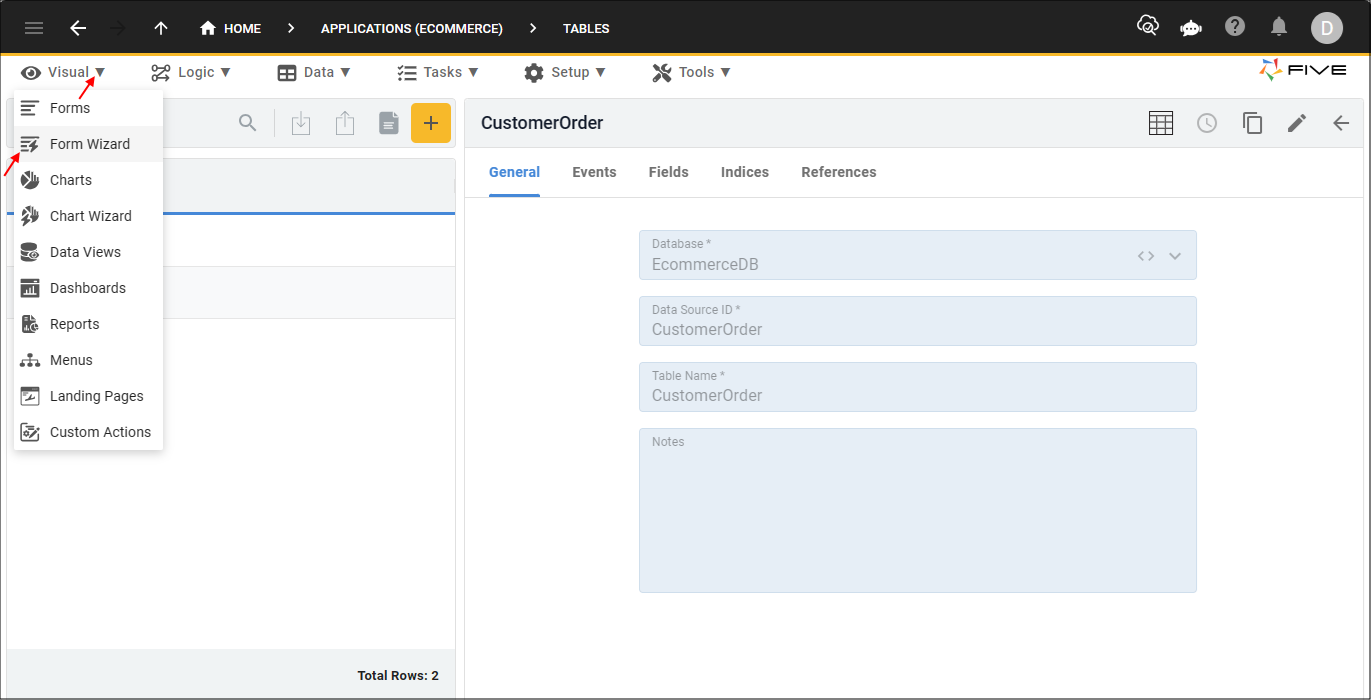Click the export upload icon
This screenshot has height=700, width=1371.
(345, 123)
